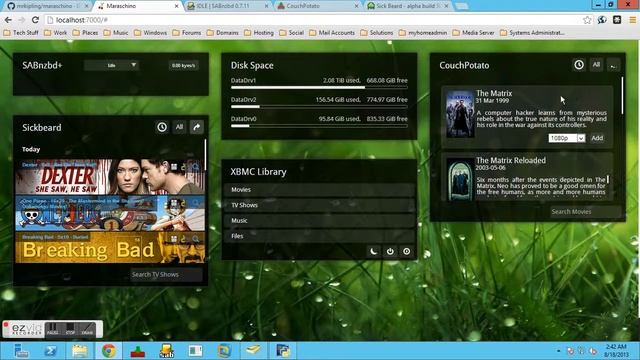This screenshot has height=360, width=640.
Task: Click Breaking Bad banner grid icon
Action: coord(174,239)
